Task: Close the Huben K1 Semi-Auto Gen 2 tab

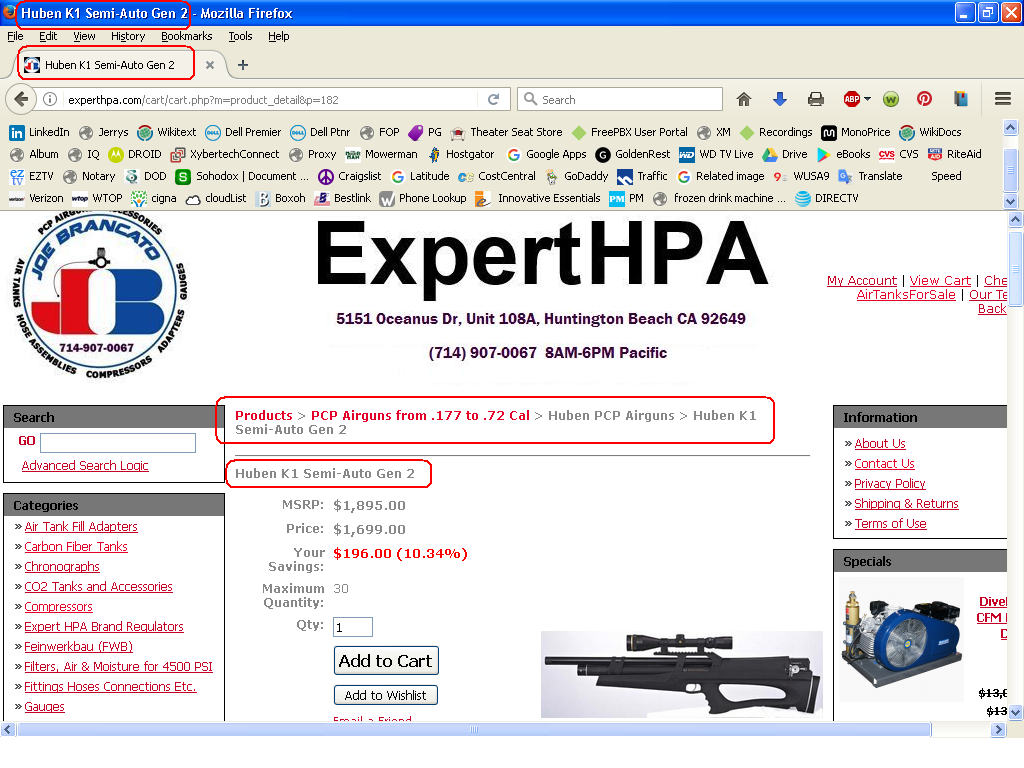Action: tap(210, 65)
